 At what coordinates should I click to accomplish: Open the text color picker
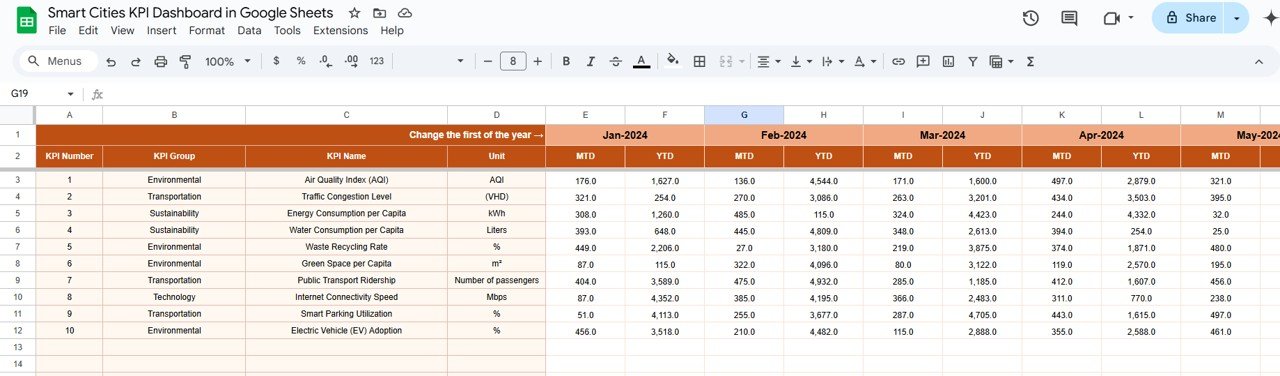point(642,61)
